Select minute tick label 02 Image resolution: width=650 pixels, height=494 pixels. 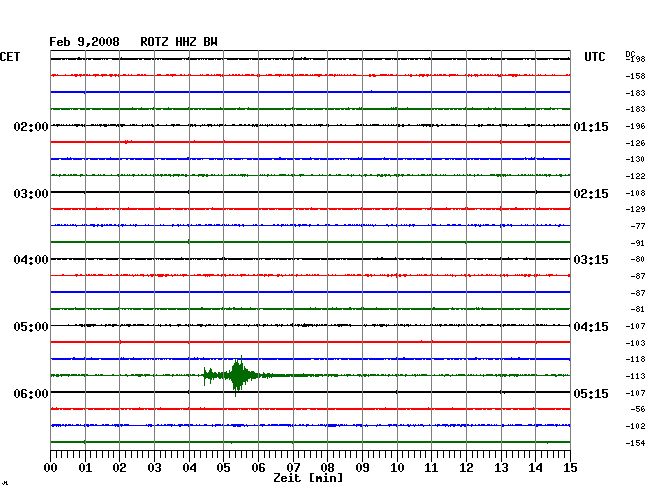coord(119,468)
